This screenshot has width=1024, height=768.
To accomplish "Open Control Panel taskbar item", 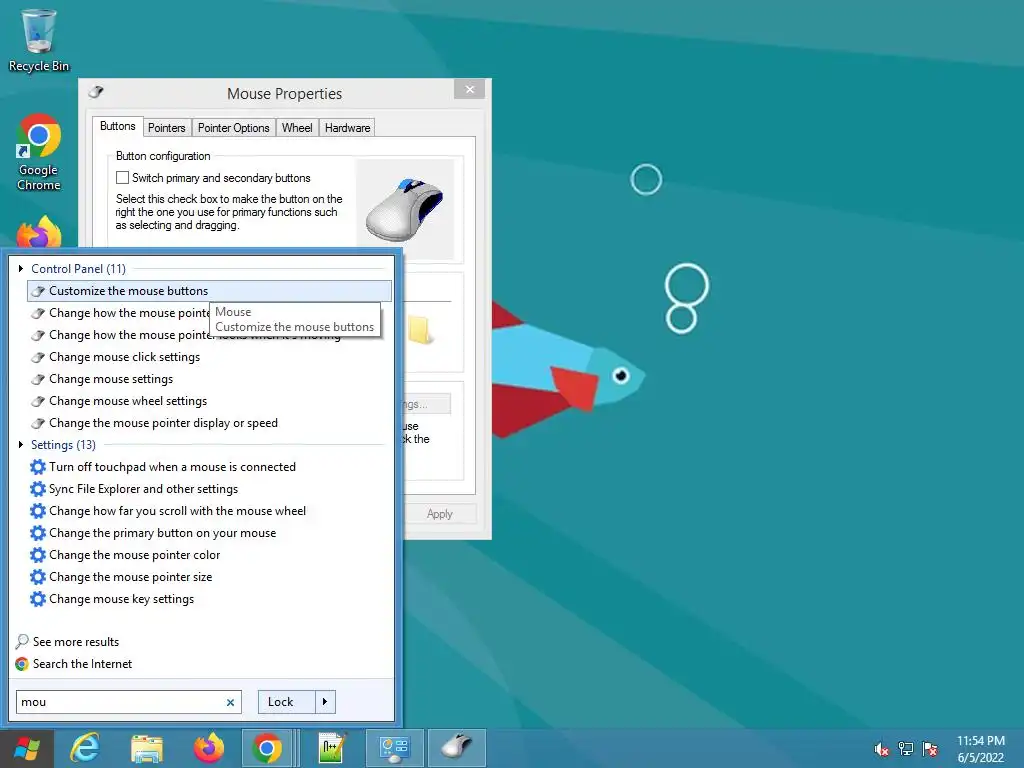I will point(394,748).
